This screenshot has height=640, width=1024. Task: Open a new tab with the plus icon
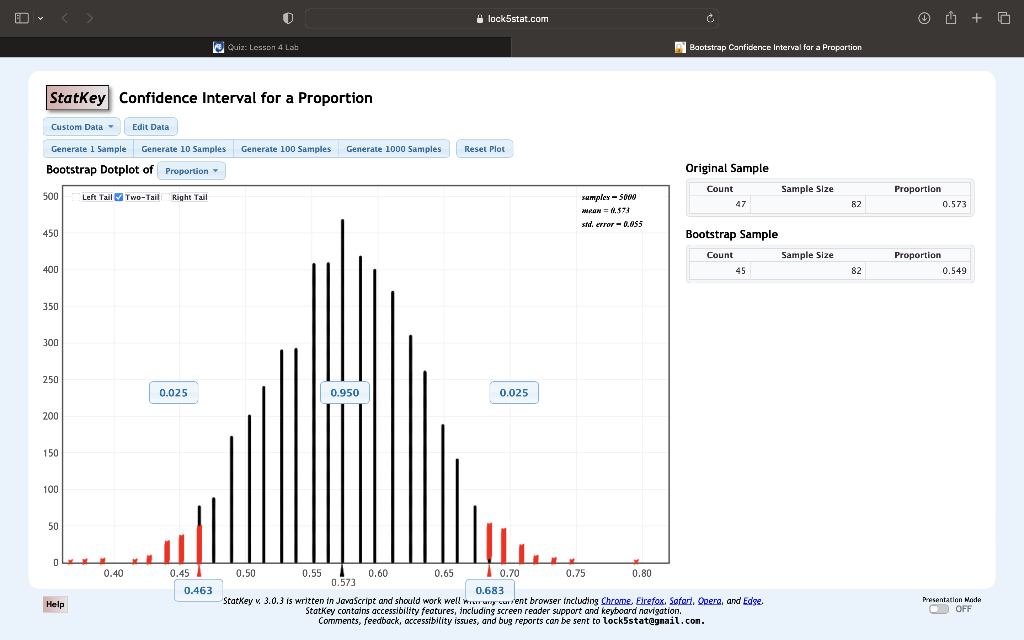pos(976,17)
